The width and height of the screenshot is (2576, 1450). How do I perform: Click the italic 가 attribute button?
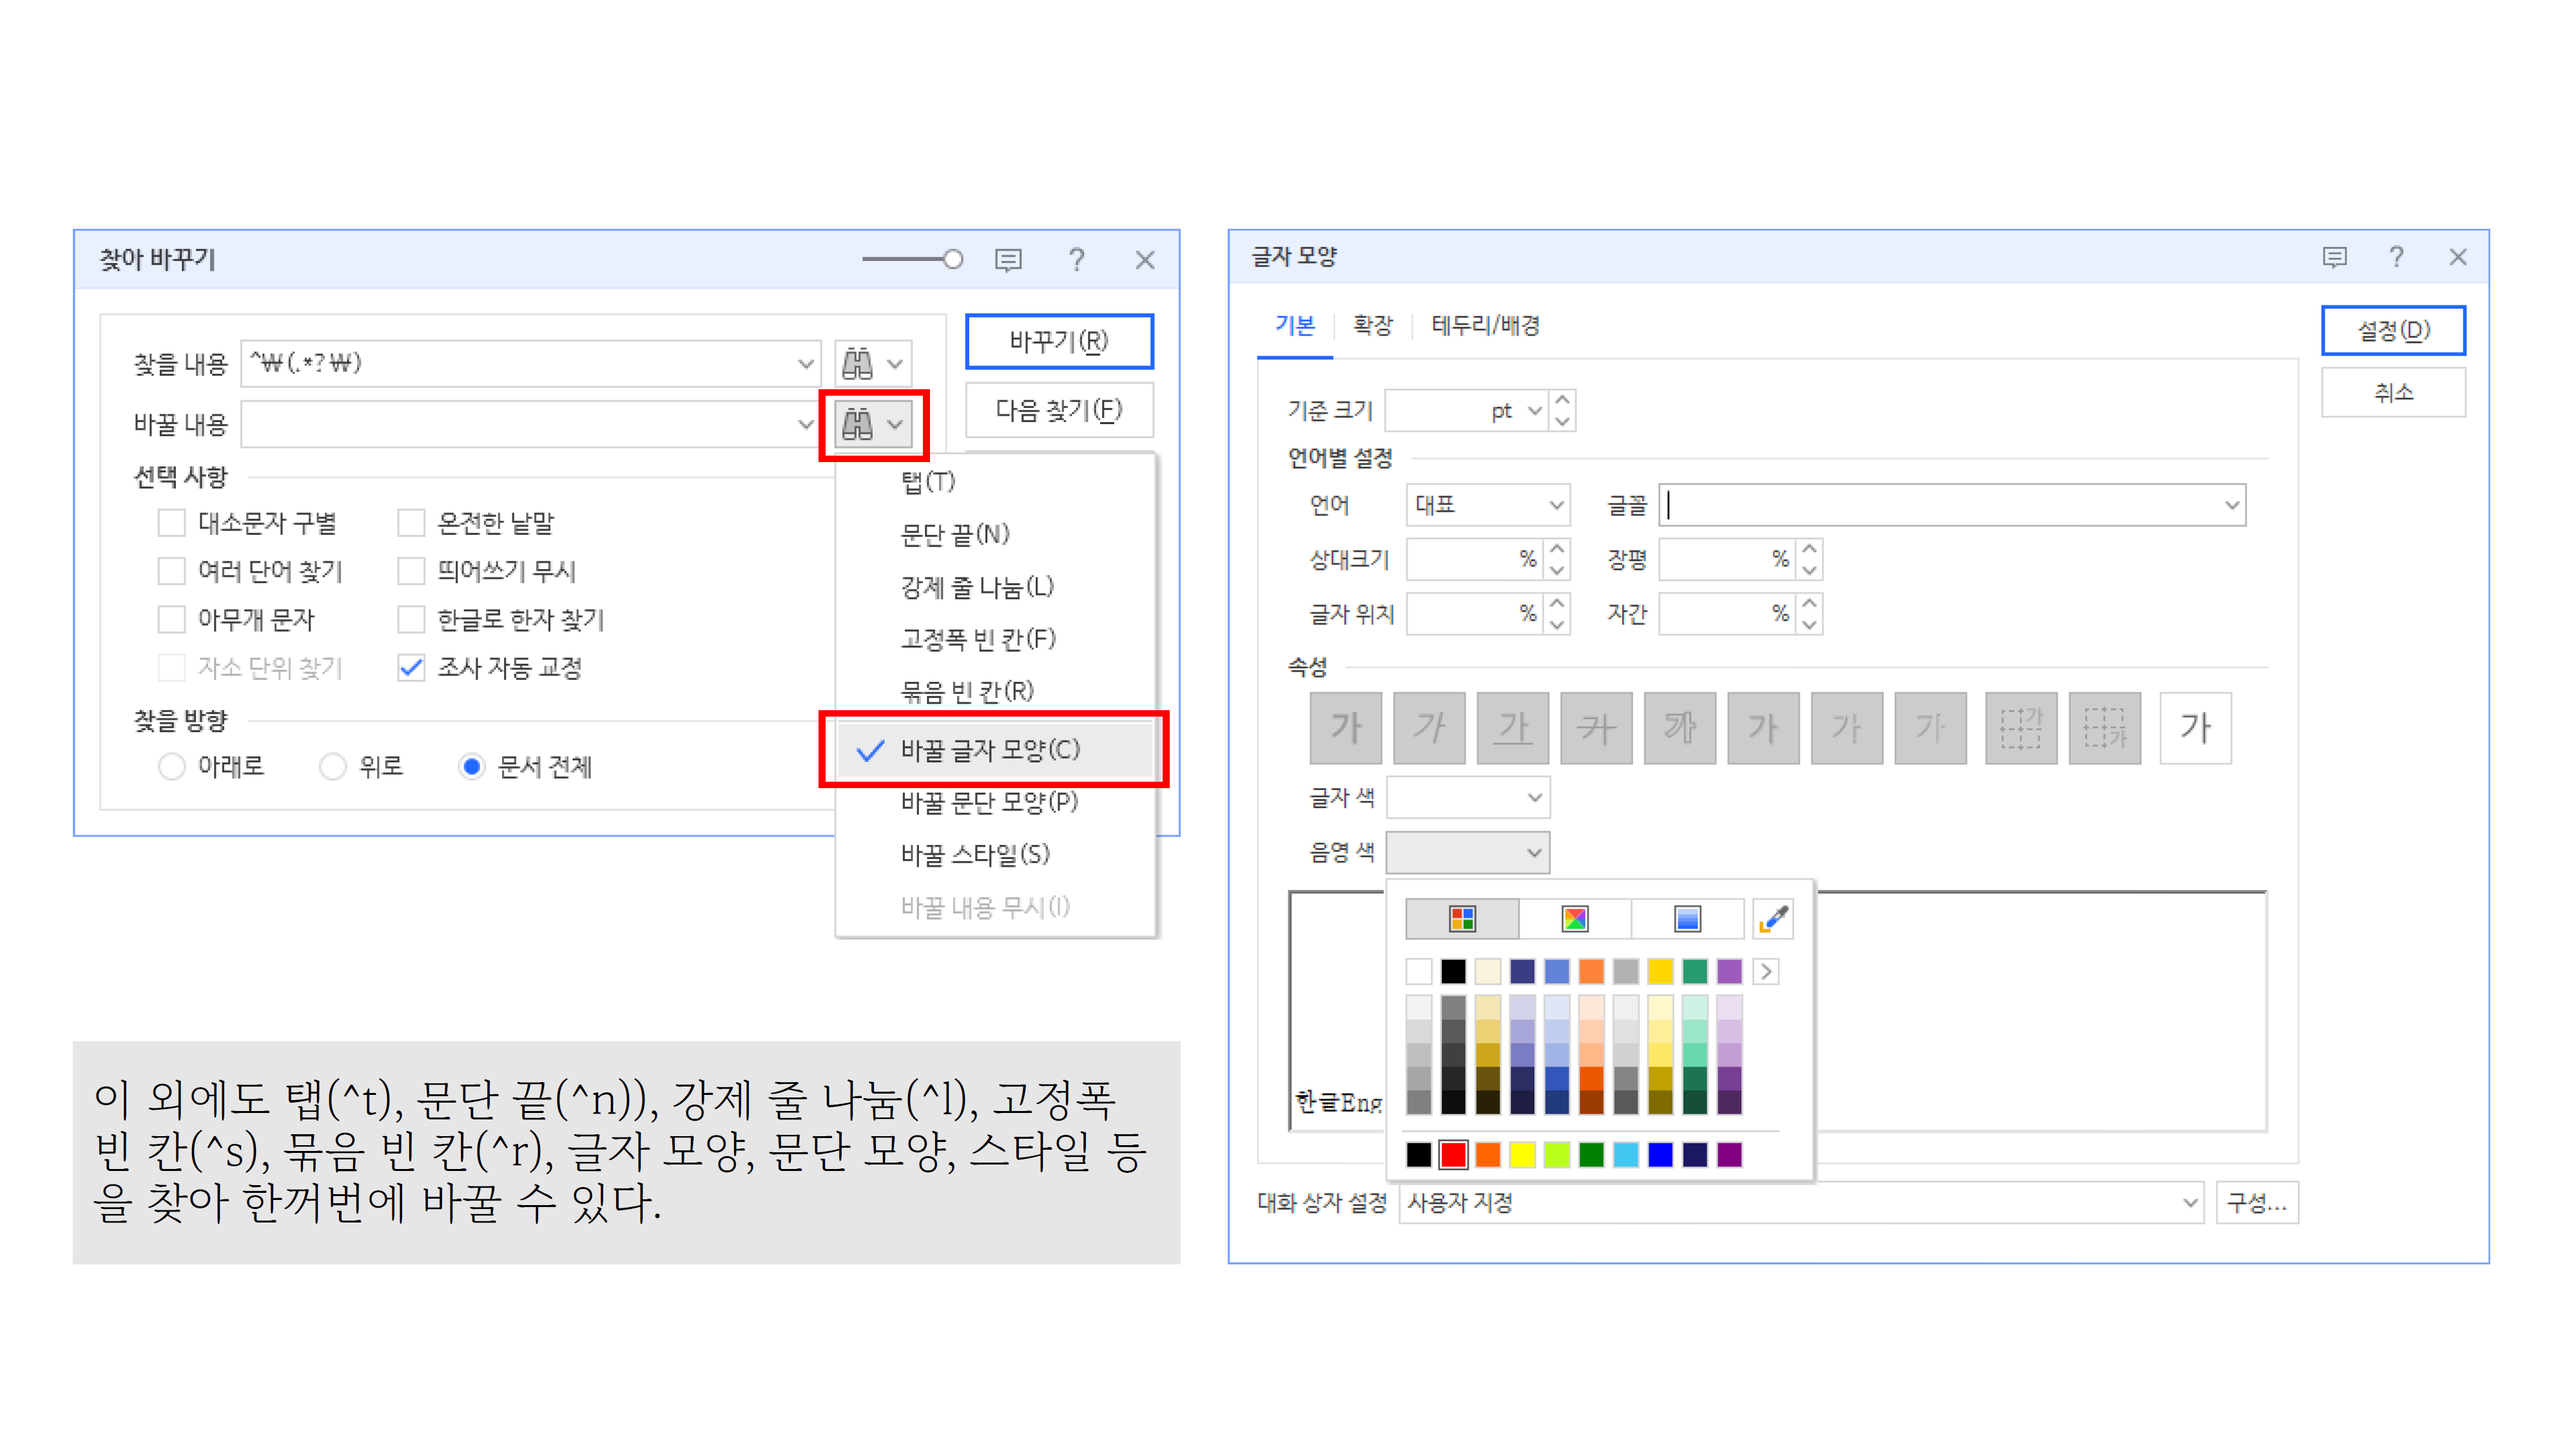click(1429, 727)
